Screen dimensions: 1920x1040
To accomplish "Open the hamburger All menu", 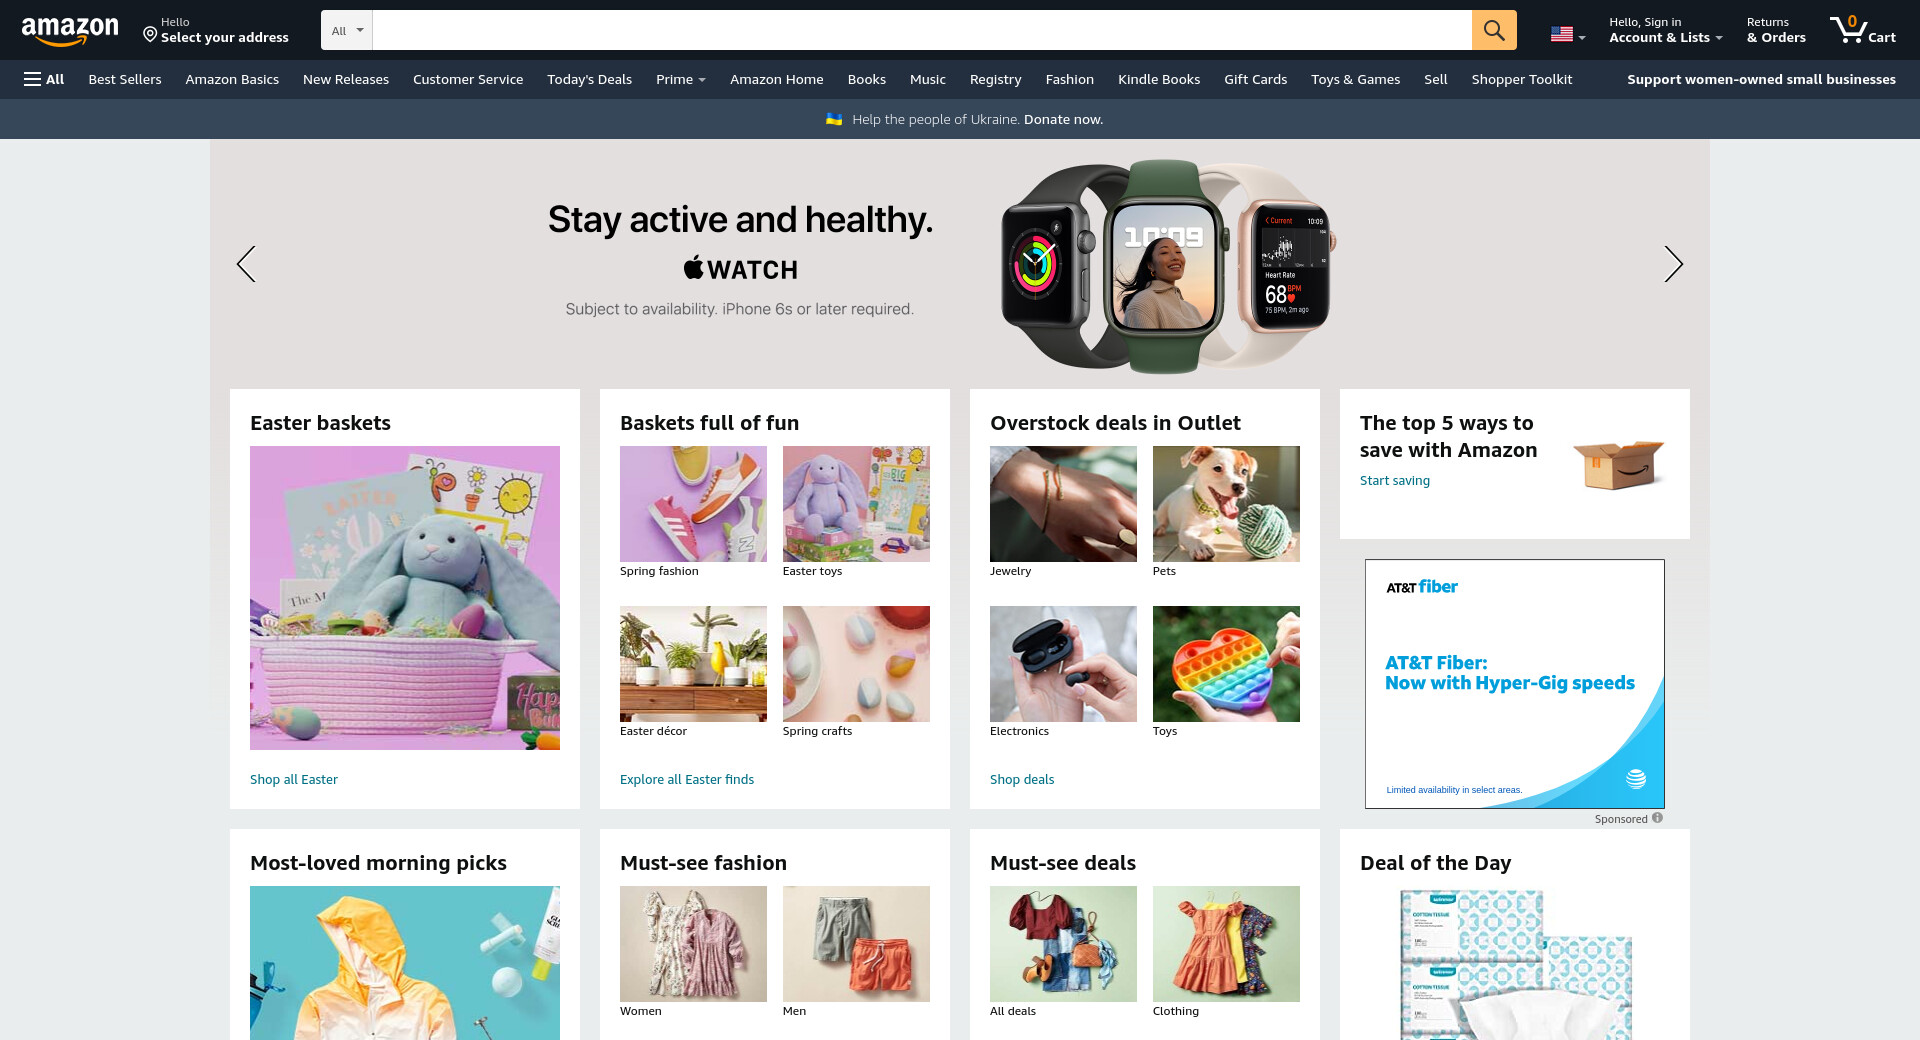I will 44,79.
